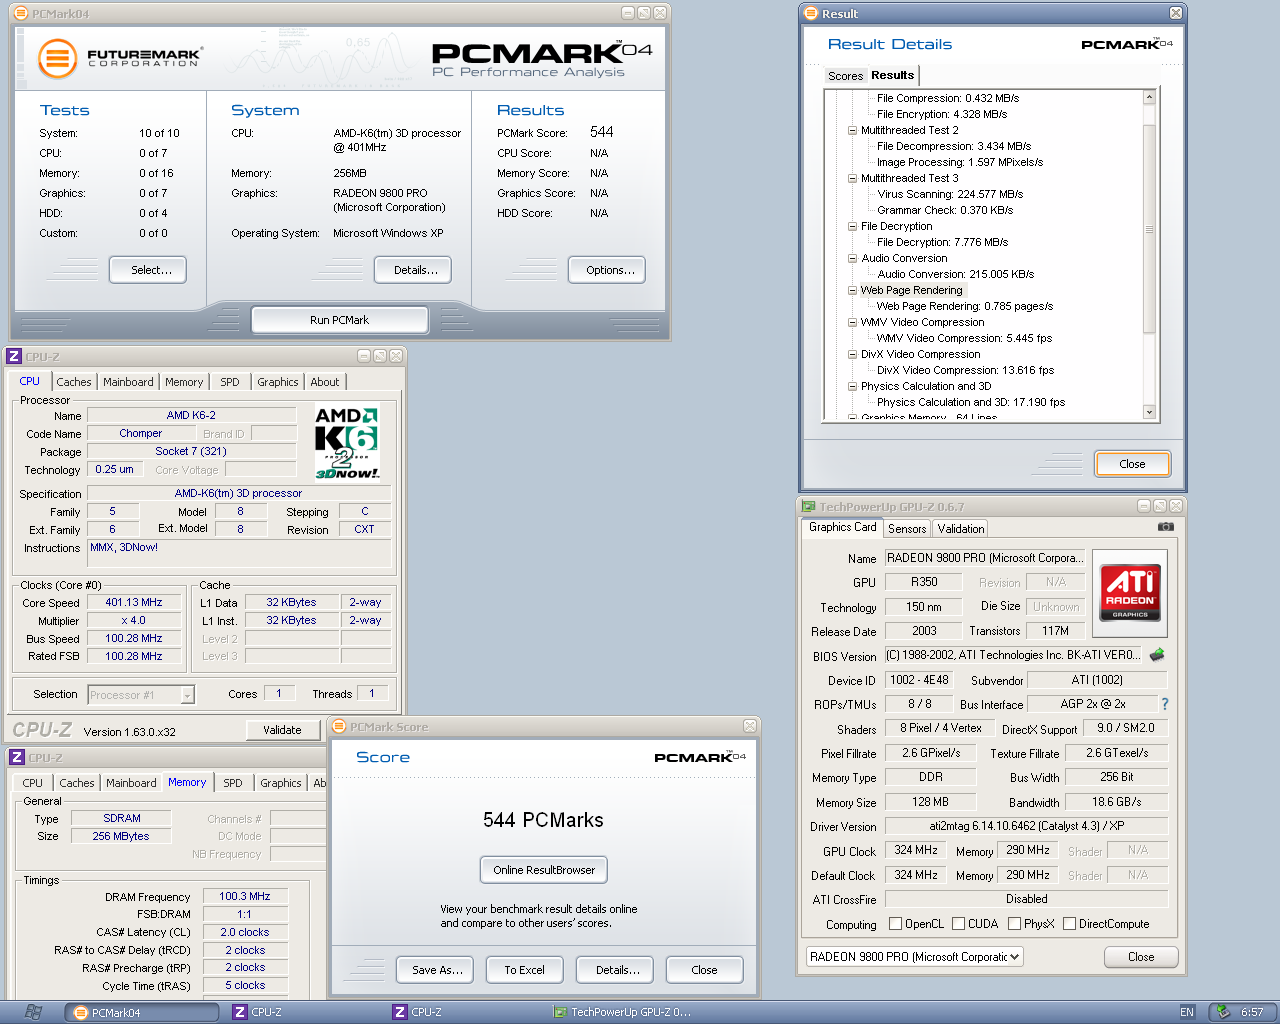Click the system tray icon beside the clock
The image size is (1280, 1024).
(1223, 1012)
